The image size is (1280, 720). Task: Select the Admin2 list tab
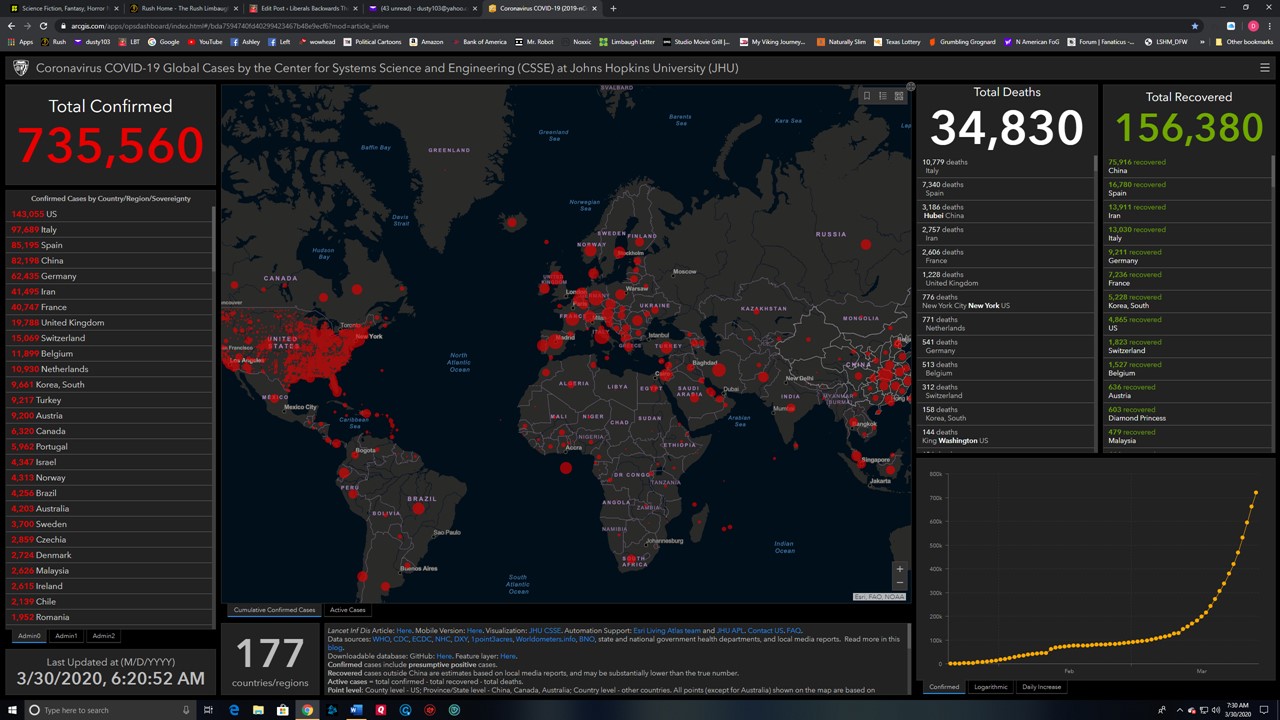103,636
